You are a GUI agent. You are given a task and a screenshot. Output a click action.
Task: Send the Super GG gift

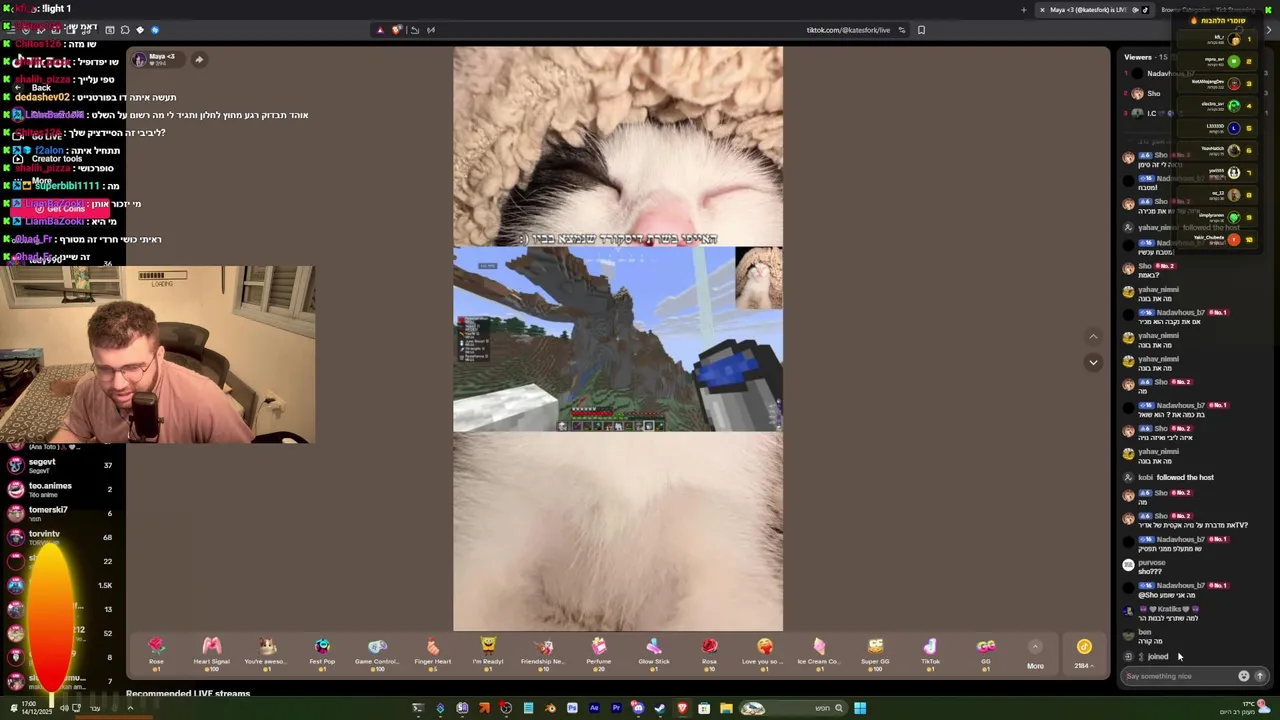[875, 652]
